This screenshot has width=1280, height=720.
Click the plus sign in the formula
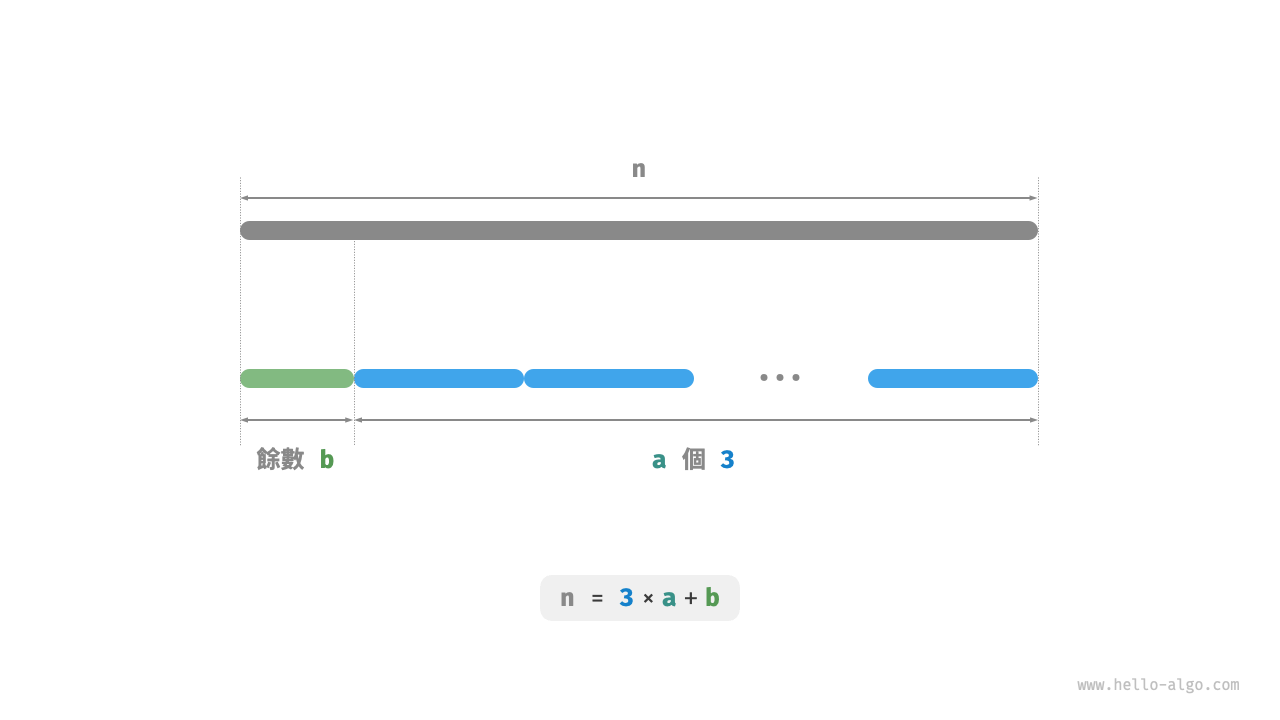click(691, 598)
